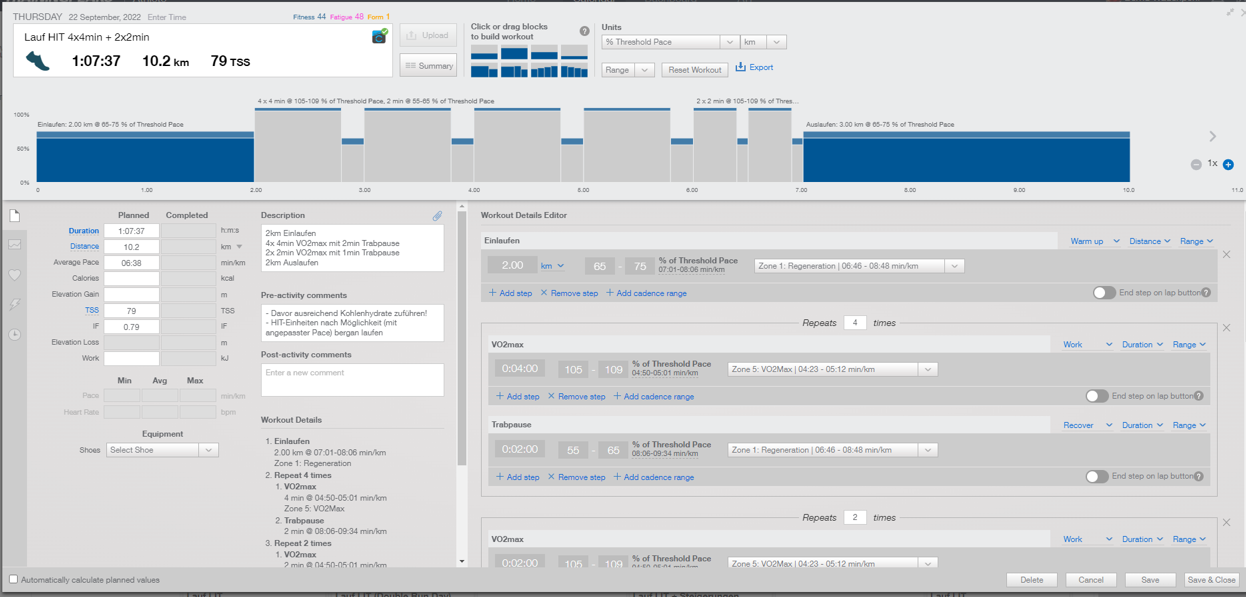Image resolution: width=1246 pixels, height=597 pixels.
Task: Open the help question mark for building blocks
Action: (584, 31)
